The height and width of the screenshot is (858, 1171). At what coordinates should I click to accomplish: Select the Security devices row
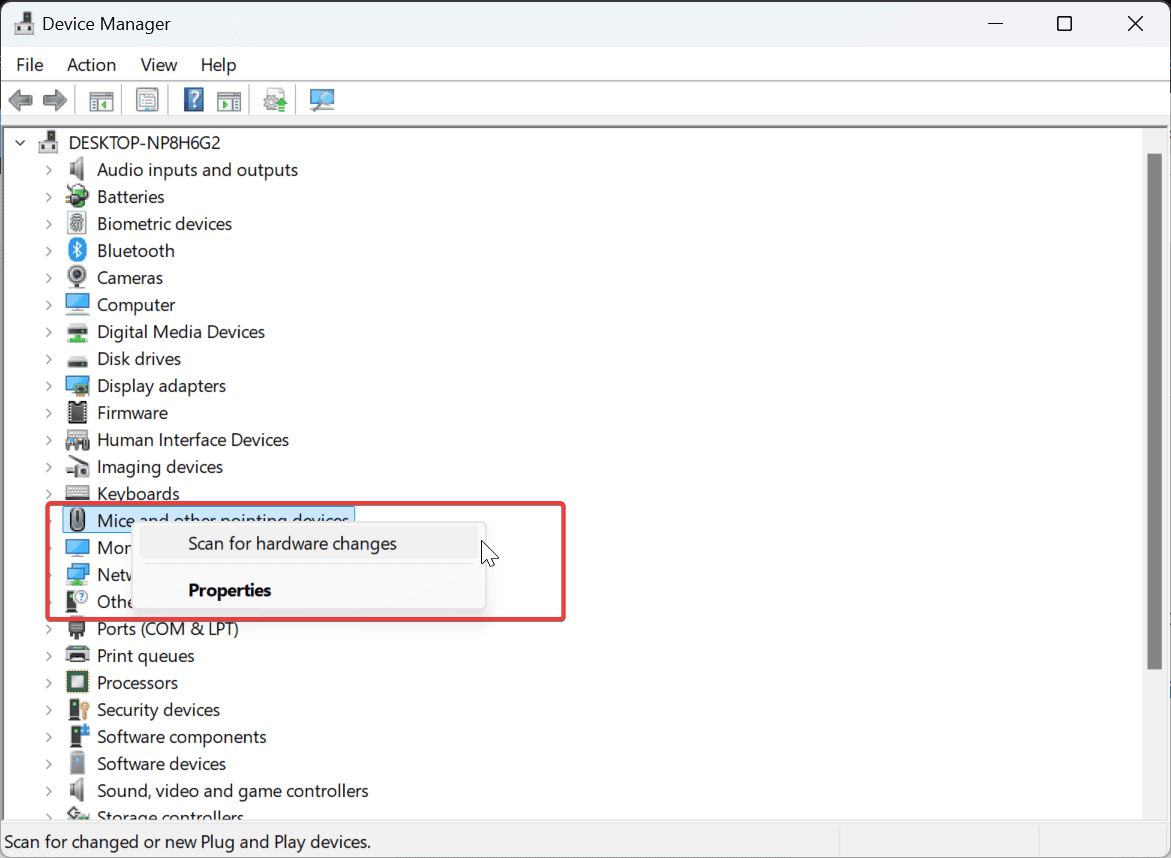pos(158,709)
